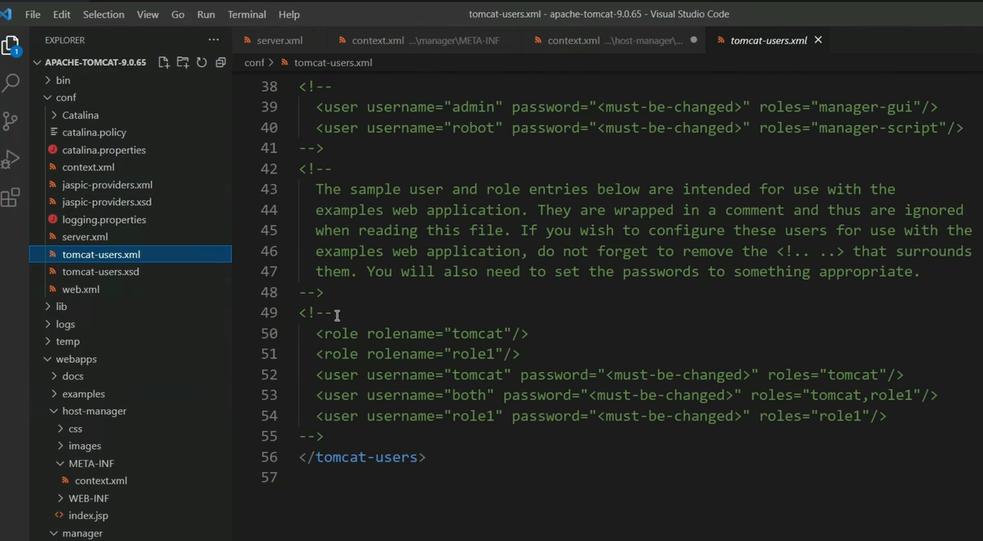Image resolution: width=983 pixels, height=541 pixels.
Task: Click the conf breadcrumb segment
Action: (x=254, y=62)
